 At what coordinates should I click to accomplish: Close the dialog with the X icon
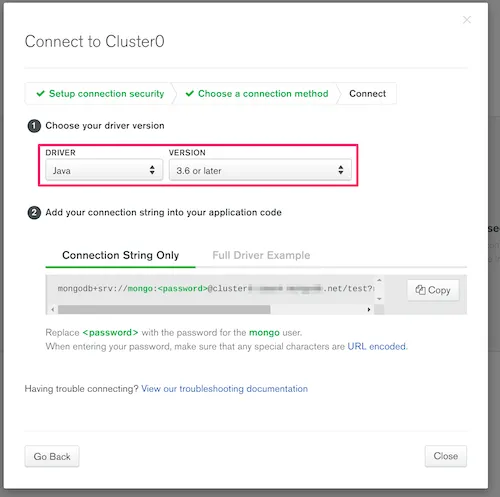(467, 20)
